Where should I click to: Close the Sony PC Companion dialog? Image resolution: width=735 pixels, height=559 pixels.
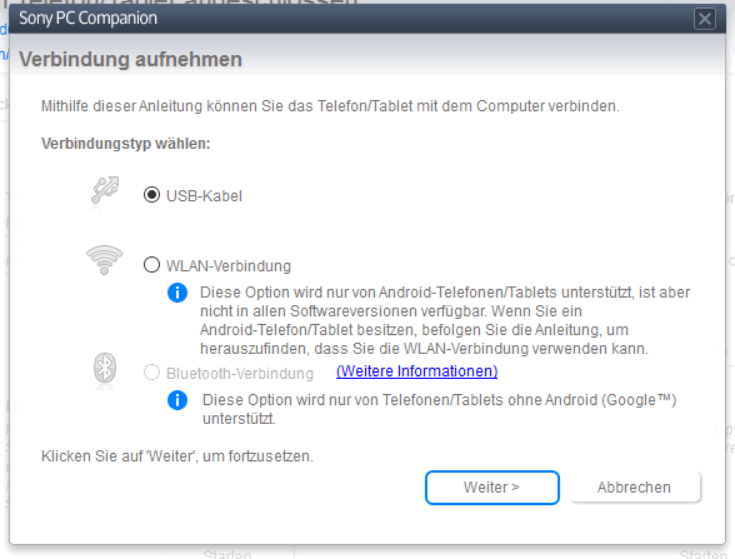[x=705, y=19]
